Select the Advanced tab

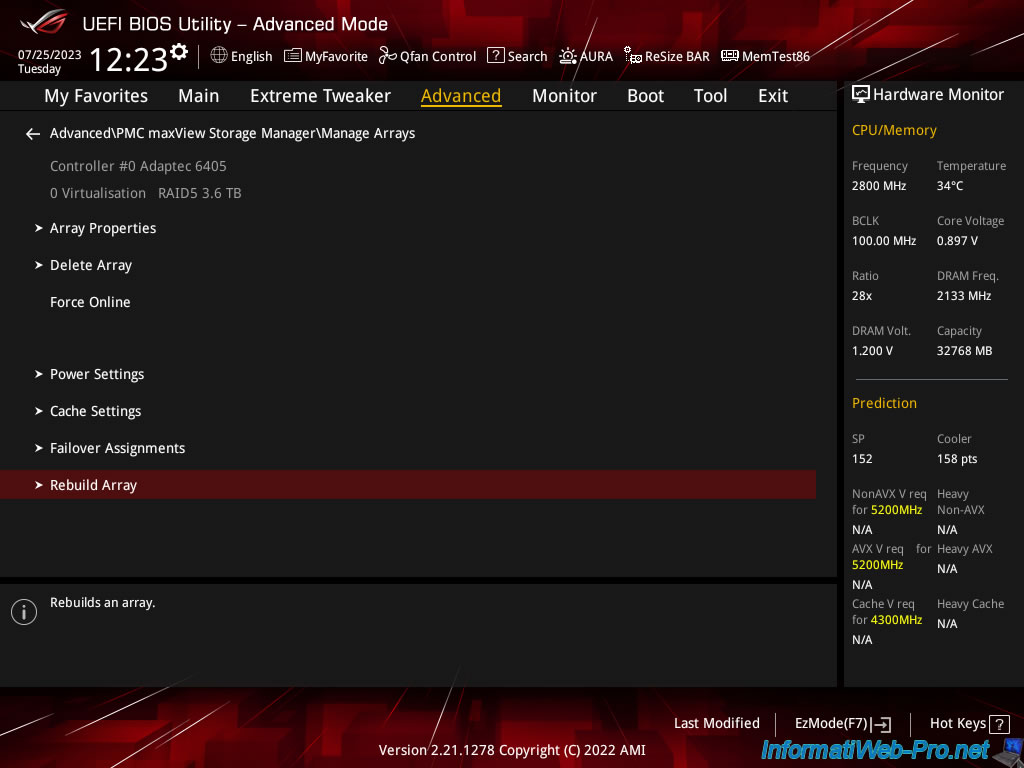[461, 96]
